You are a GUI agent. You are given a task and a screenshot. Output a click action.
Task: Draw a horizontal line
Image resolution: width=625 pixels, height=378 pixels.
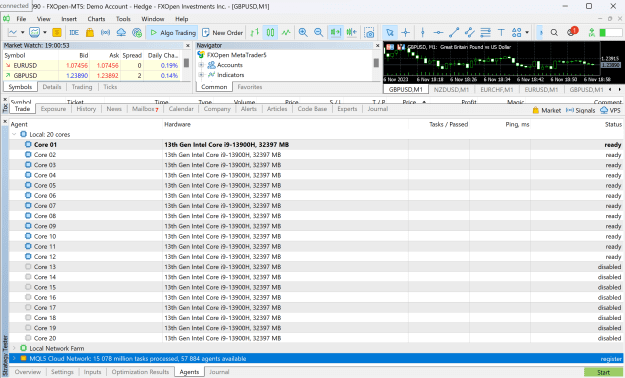point(438,33)
